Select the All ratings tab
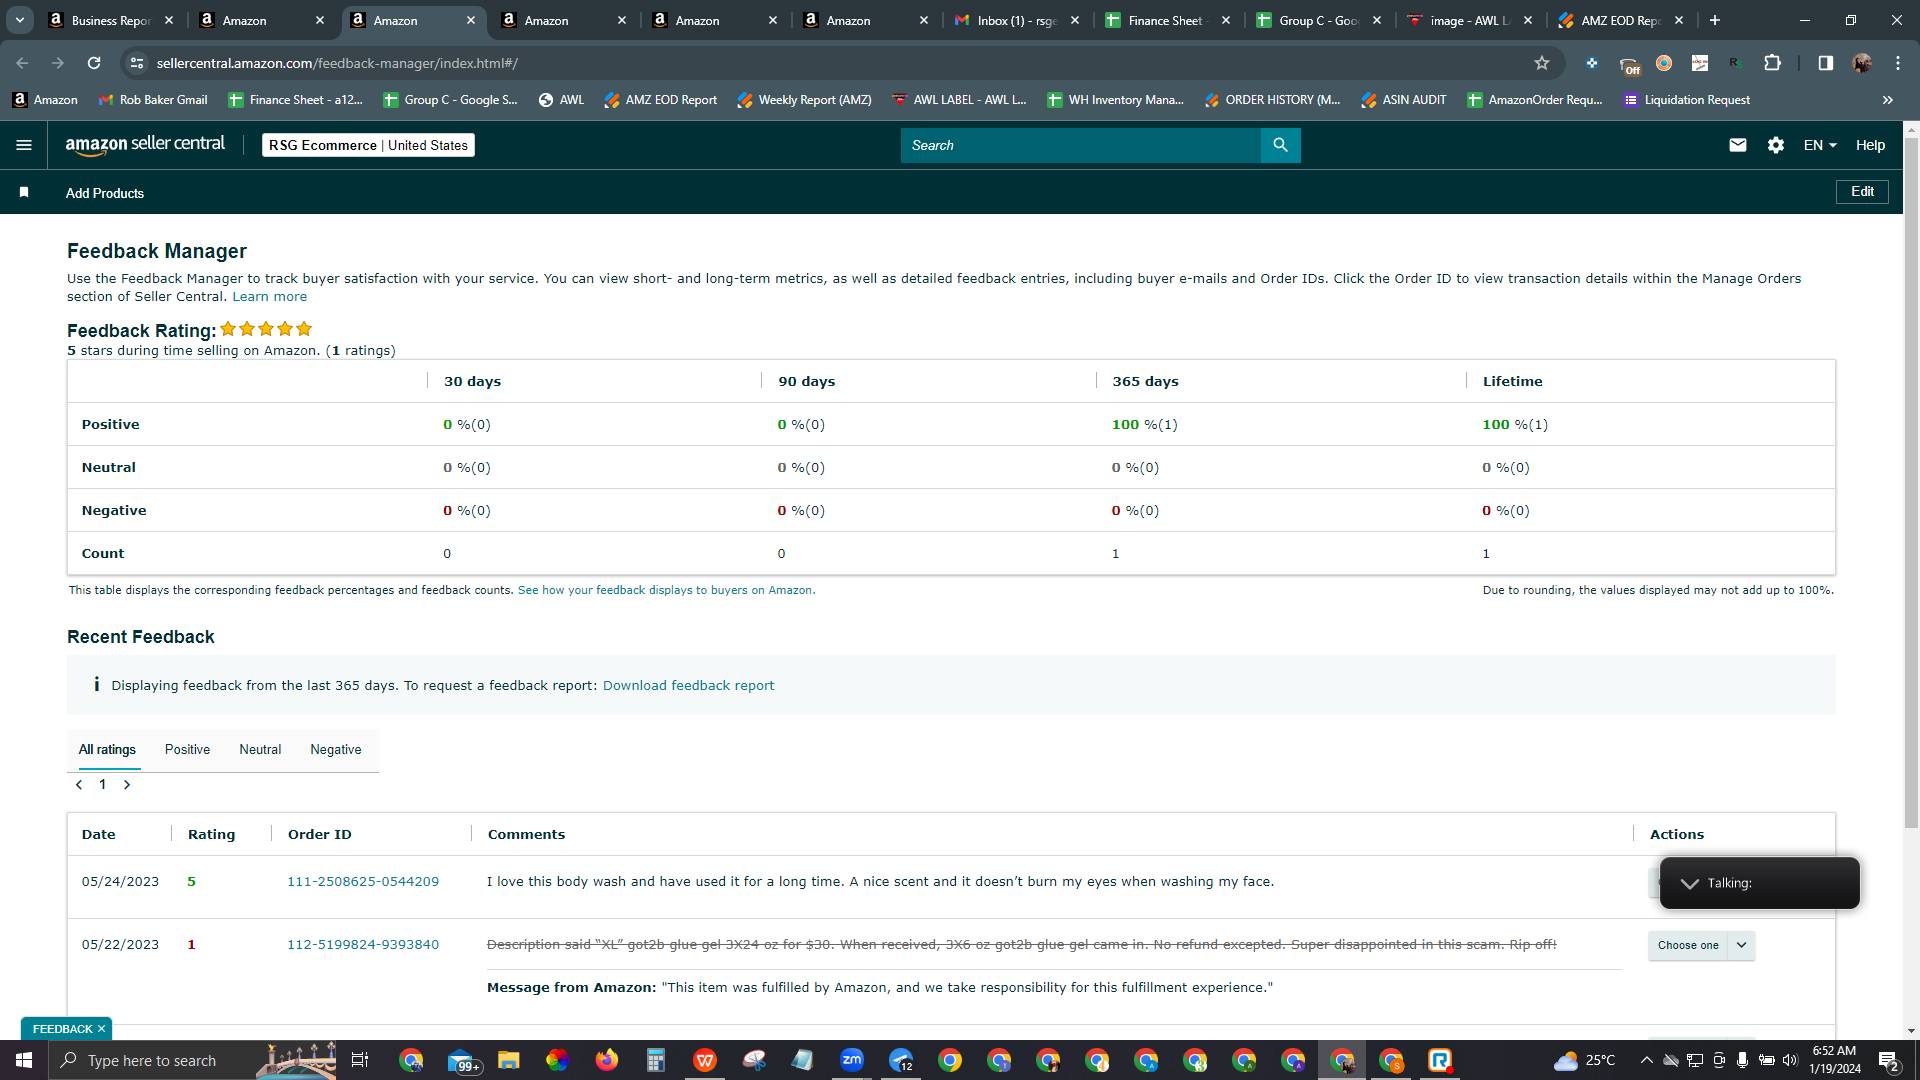Viewport: 1920px width, 1080px height. (x=107, y=749)
